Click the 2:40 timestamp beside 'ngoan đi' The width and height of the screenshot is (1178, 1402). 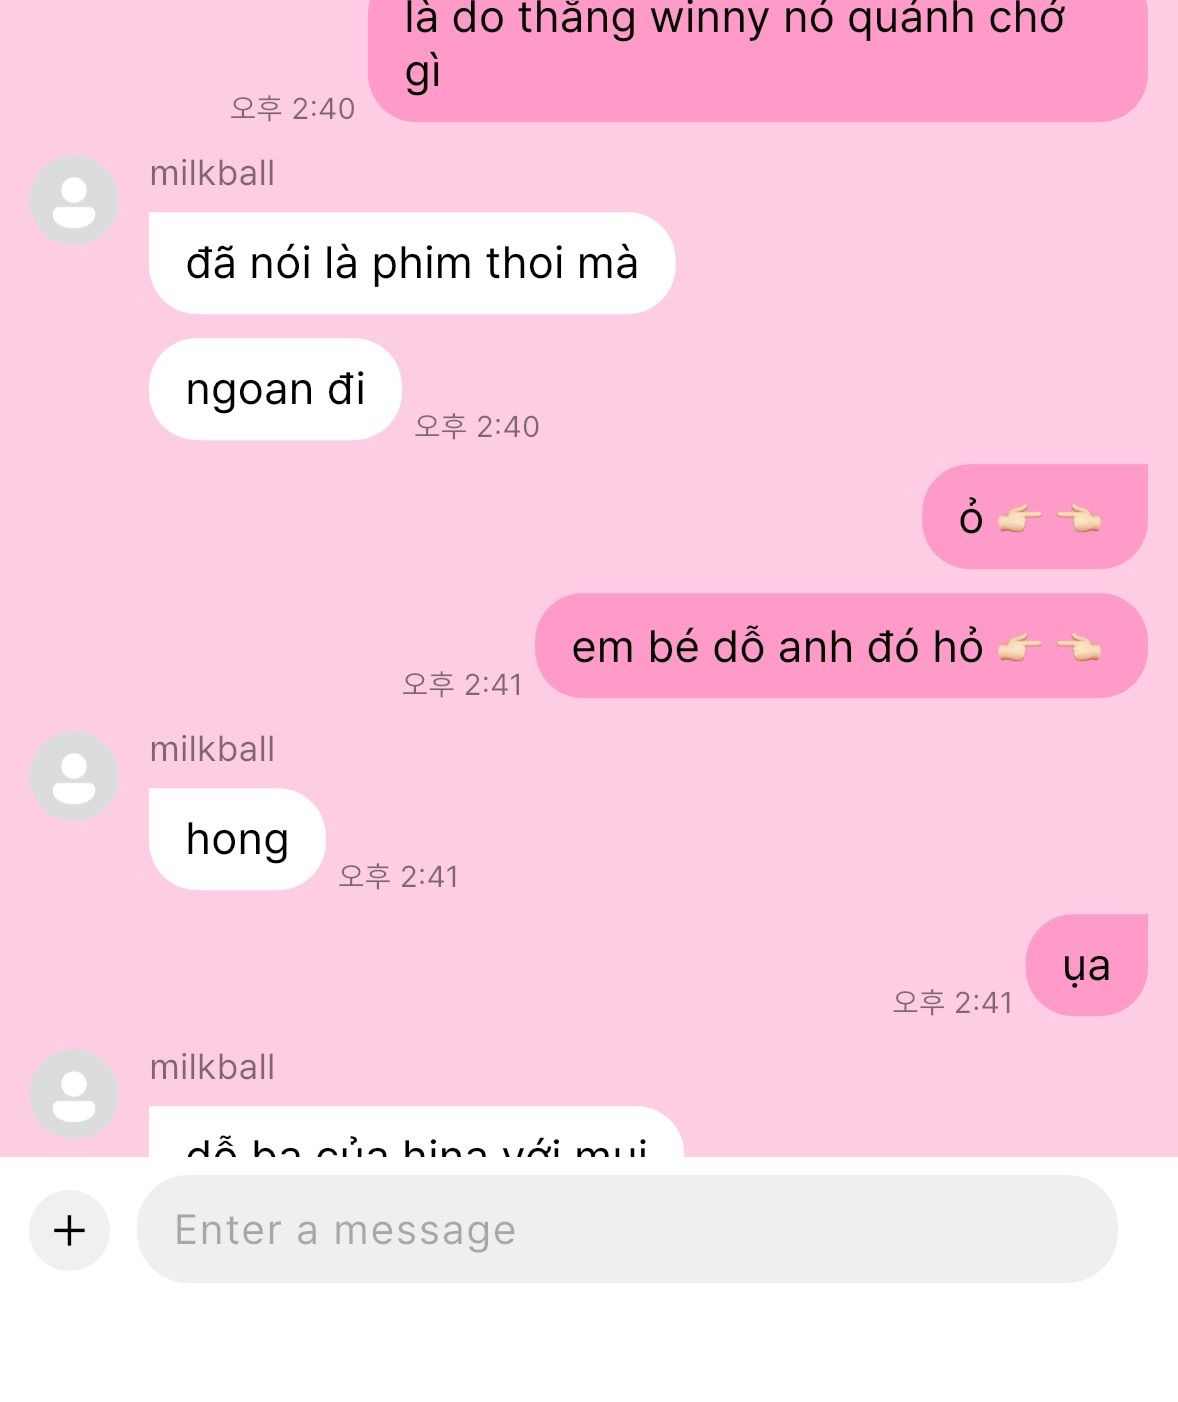click(477, 426)
